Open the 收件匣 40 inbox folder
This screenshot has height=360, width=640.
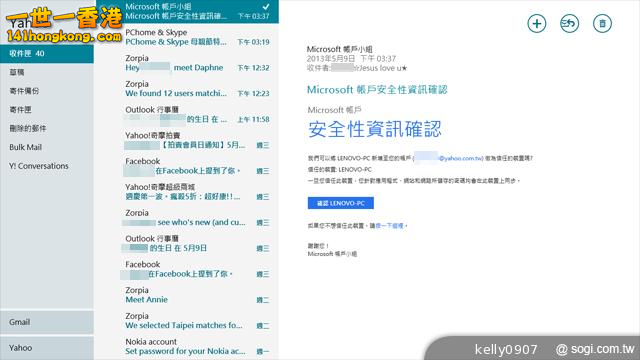[x=47, y=53]
